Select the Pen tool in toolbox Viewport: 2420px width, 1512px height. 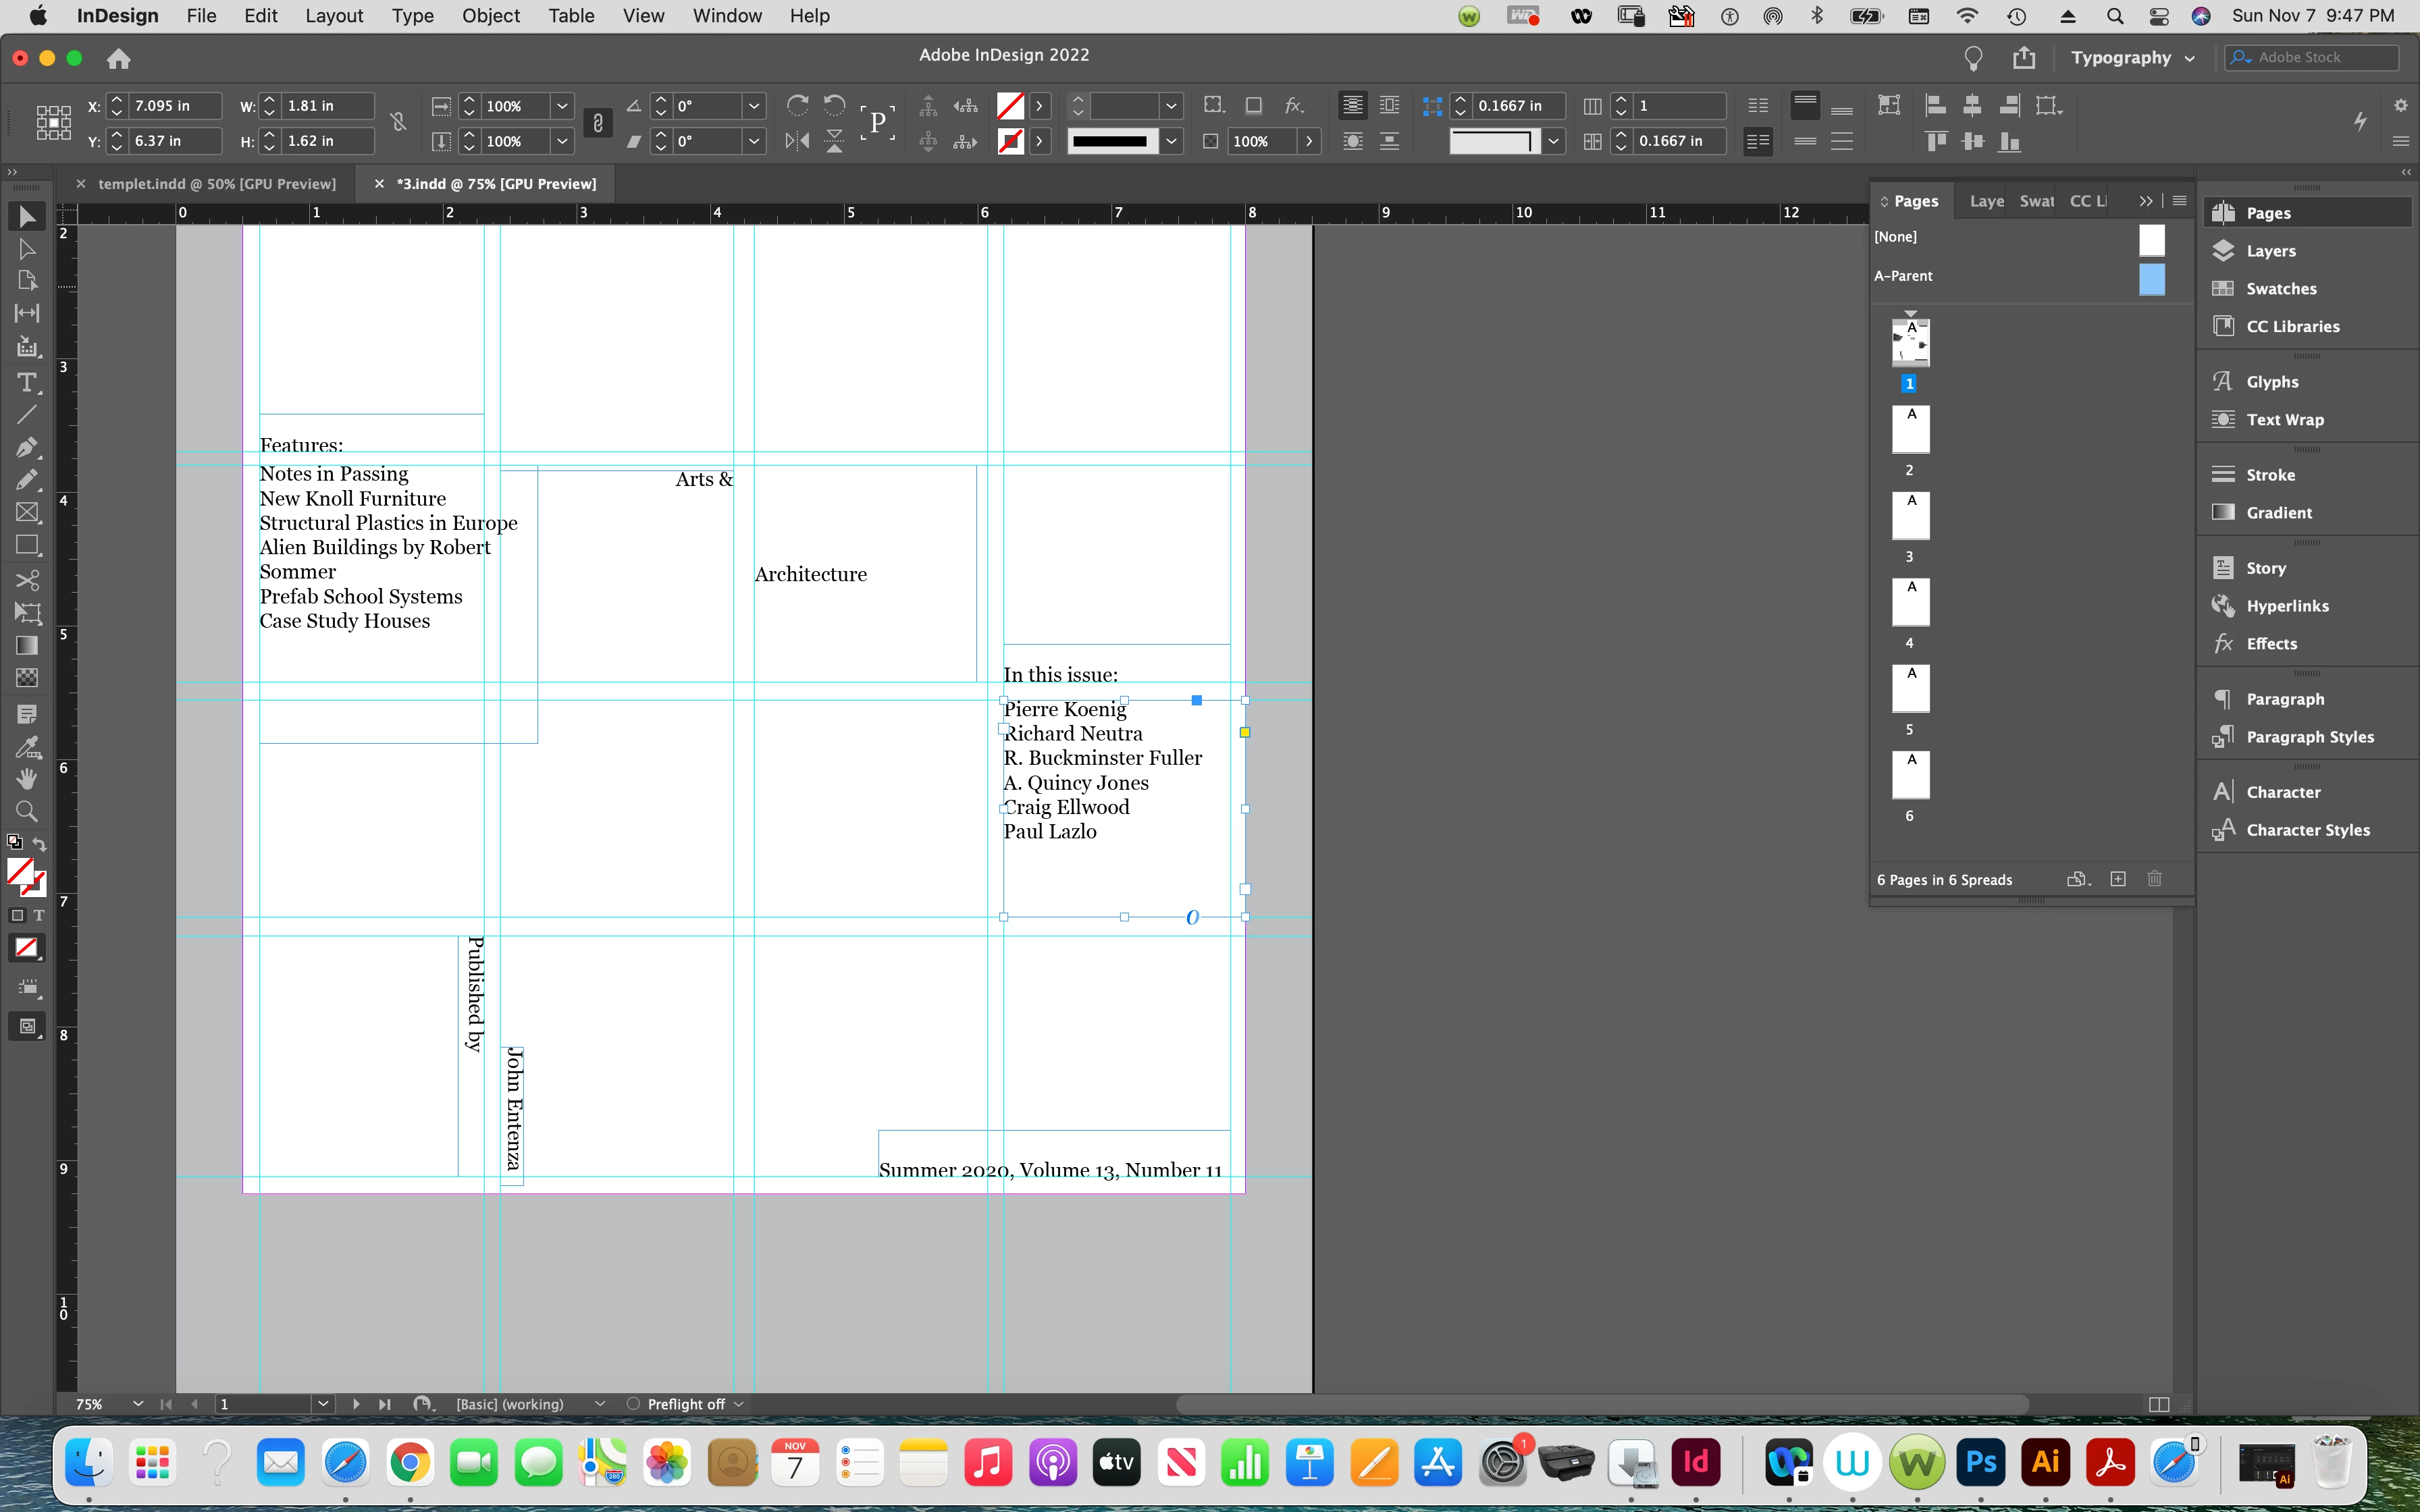[27, 447]
